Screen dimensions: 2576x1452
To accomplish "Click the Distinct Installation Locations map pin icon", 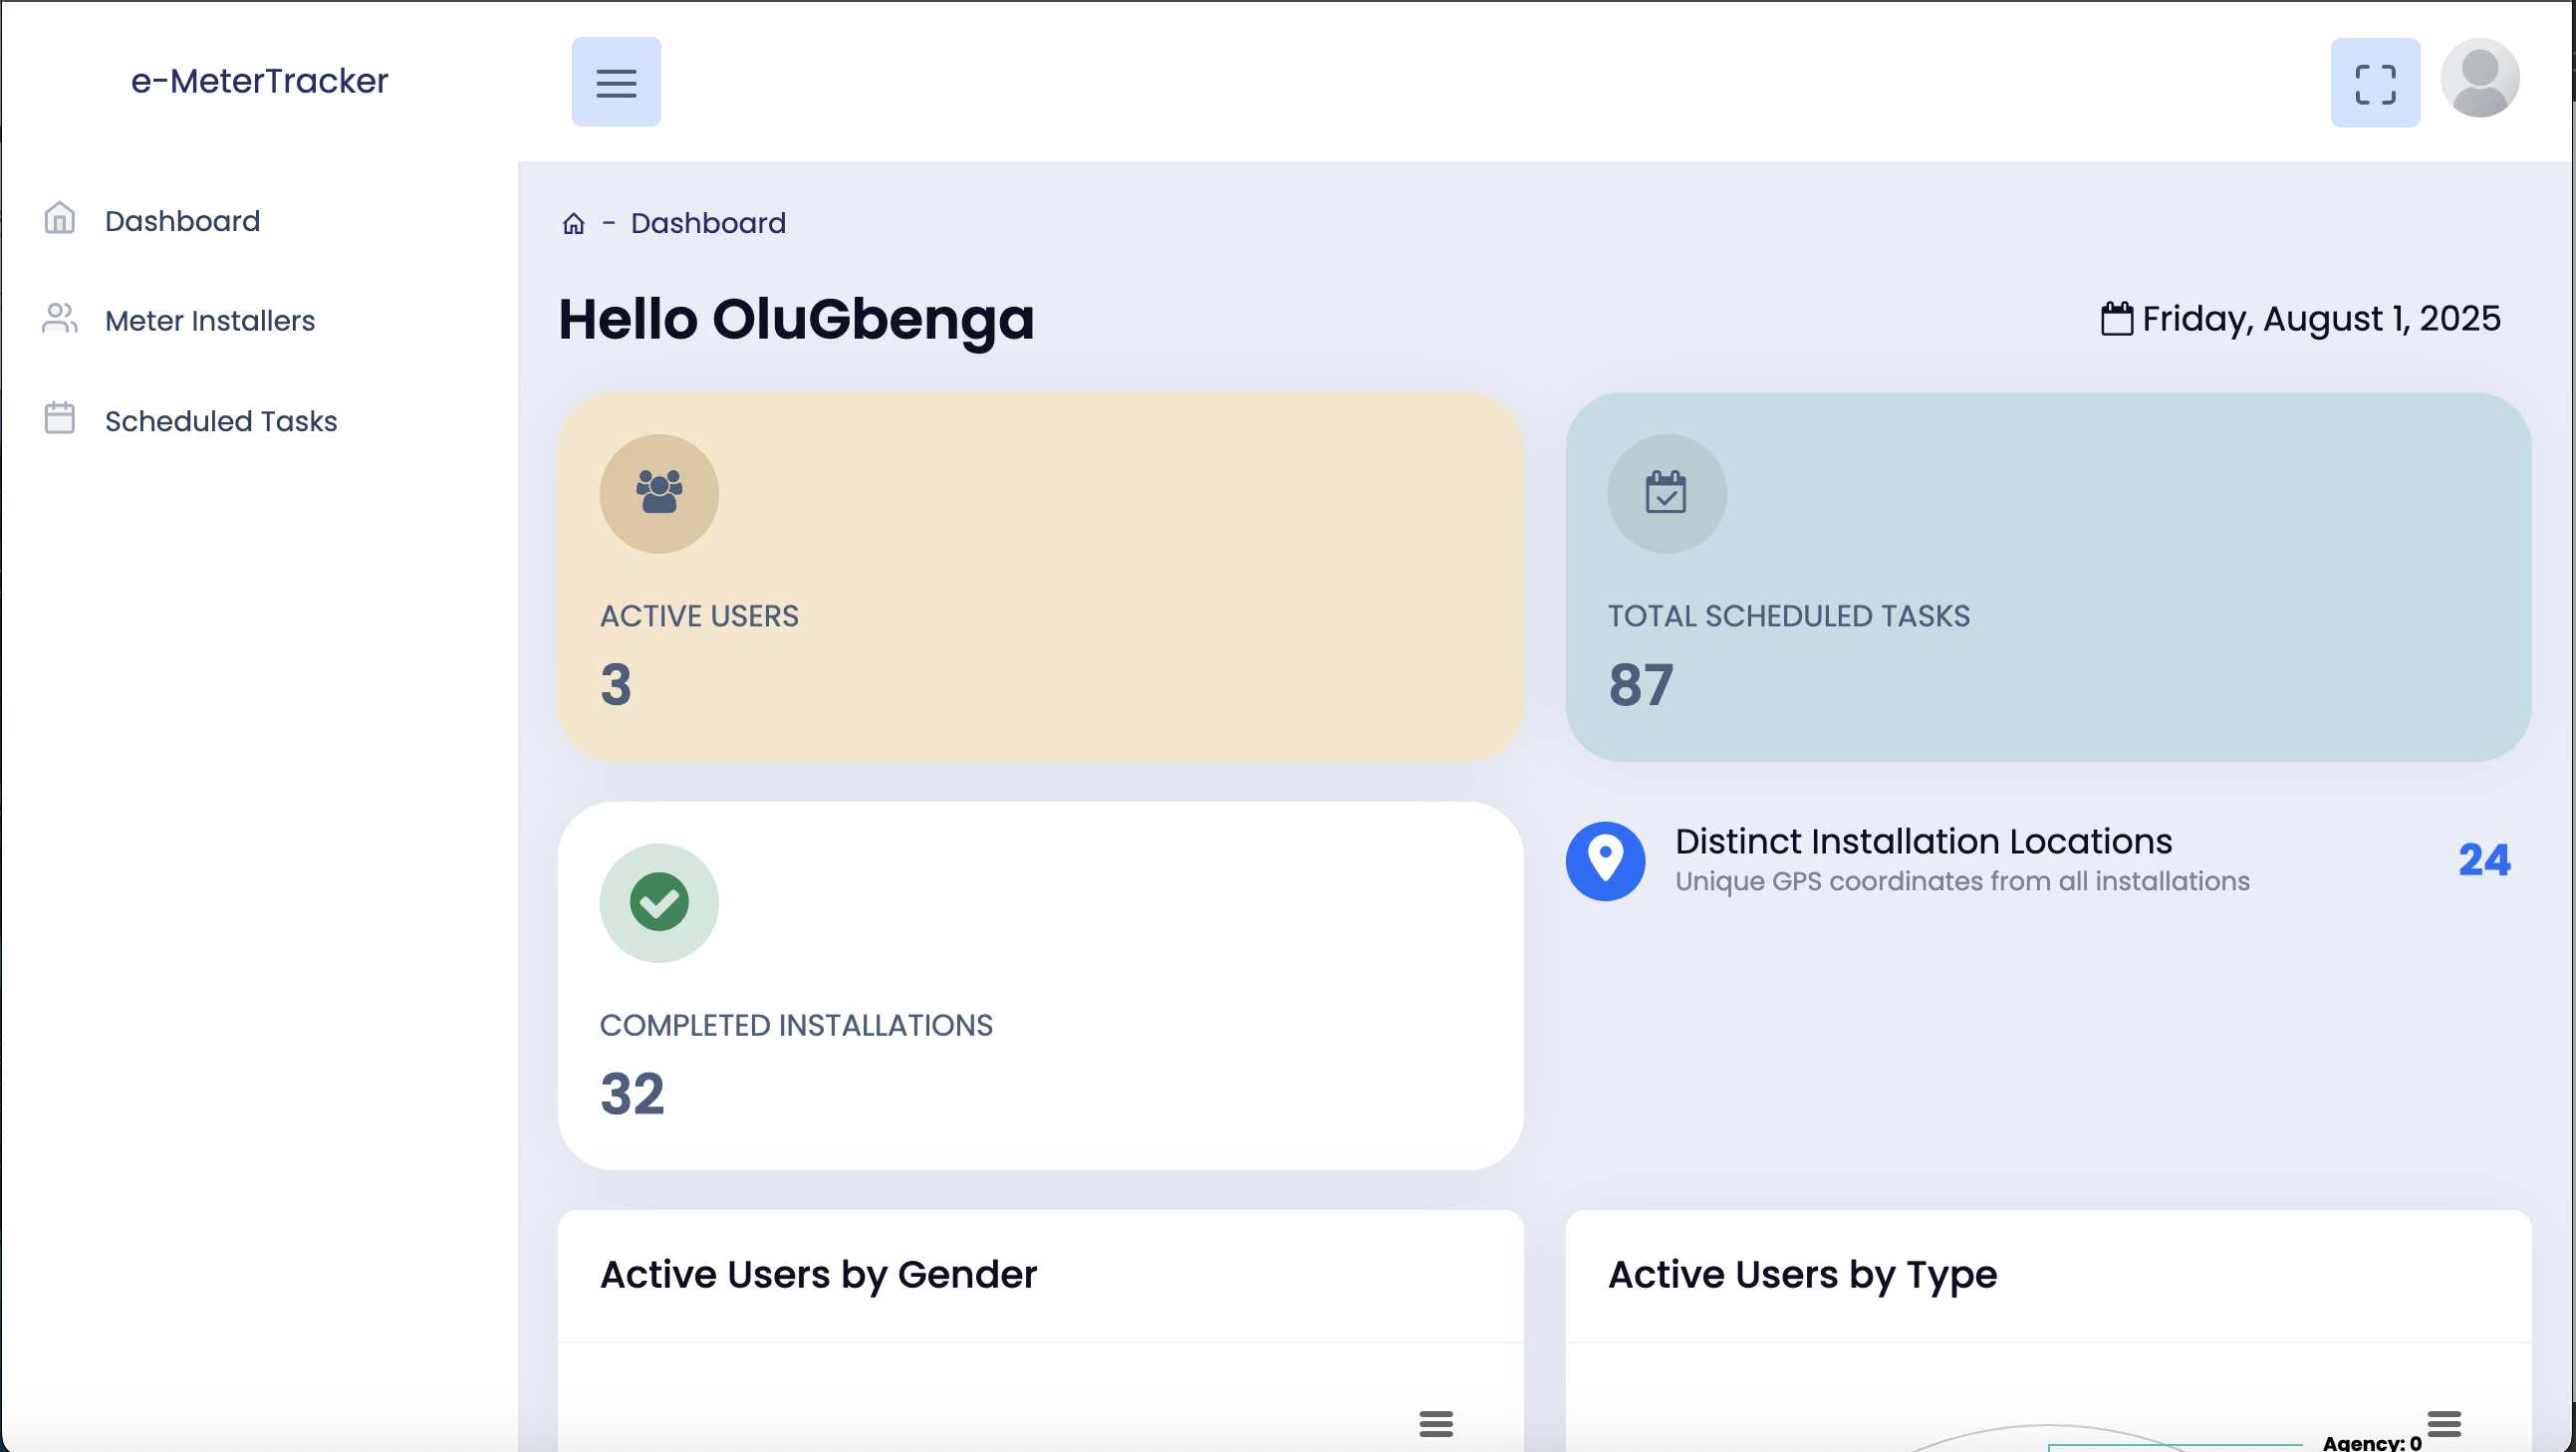I will tap(1605, 860).
